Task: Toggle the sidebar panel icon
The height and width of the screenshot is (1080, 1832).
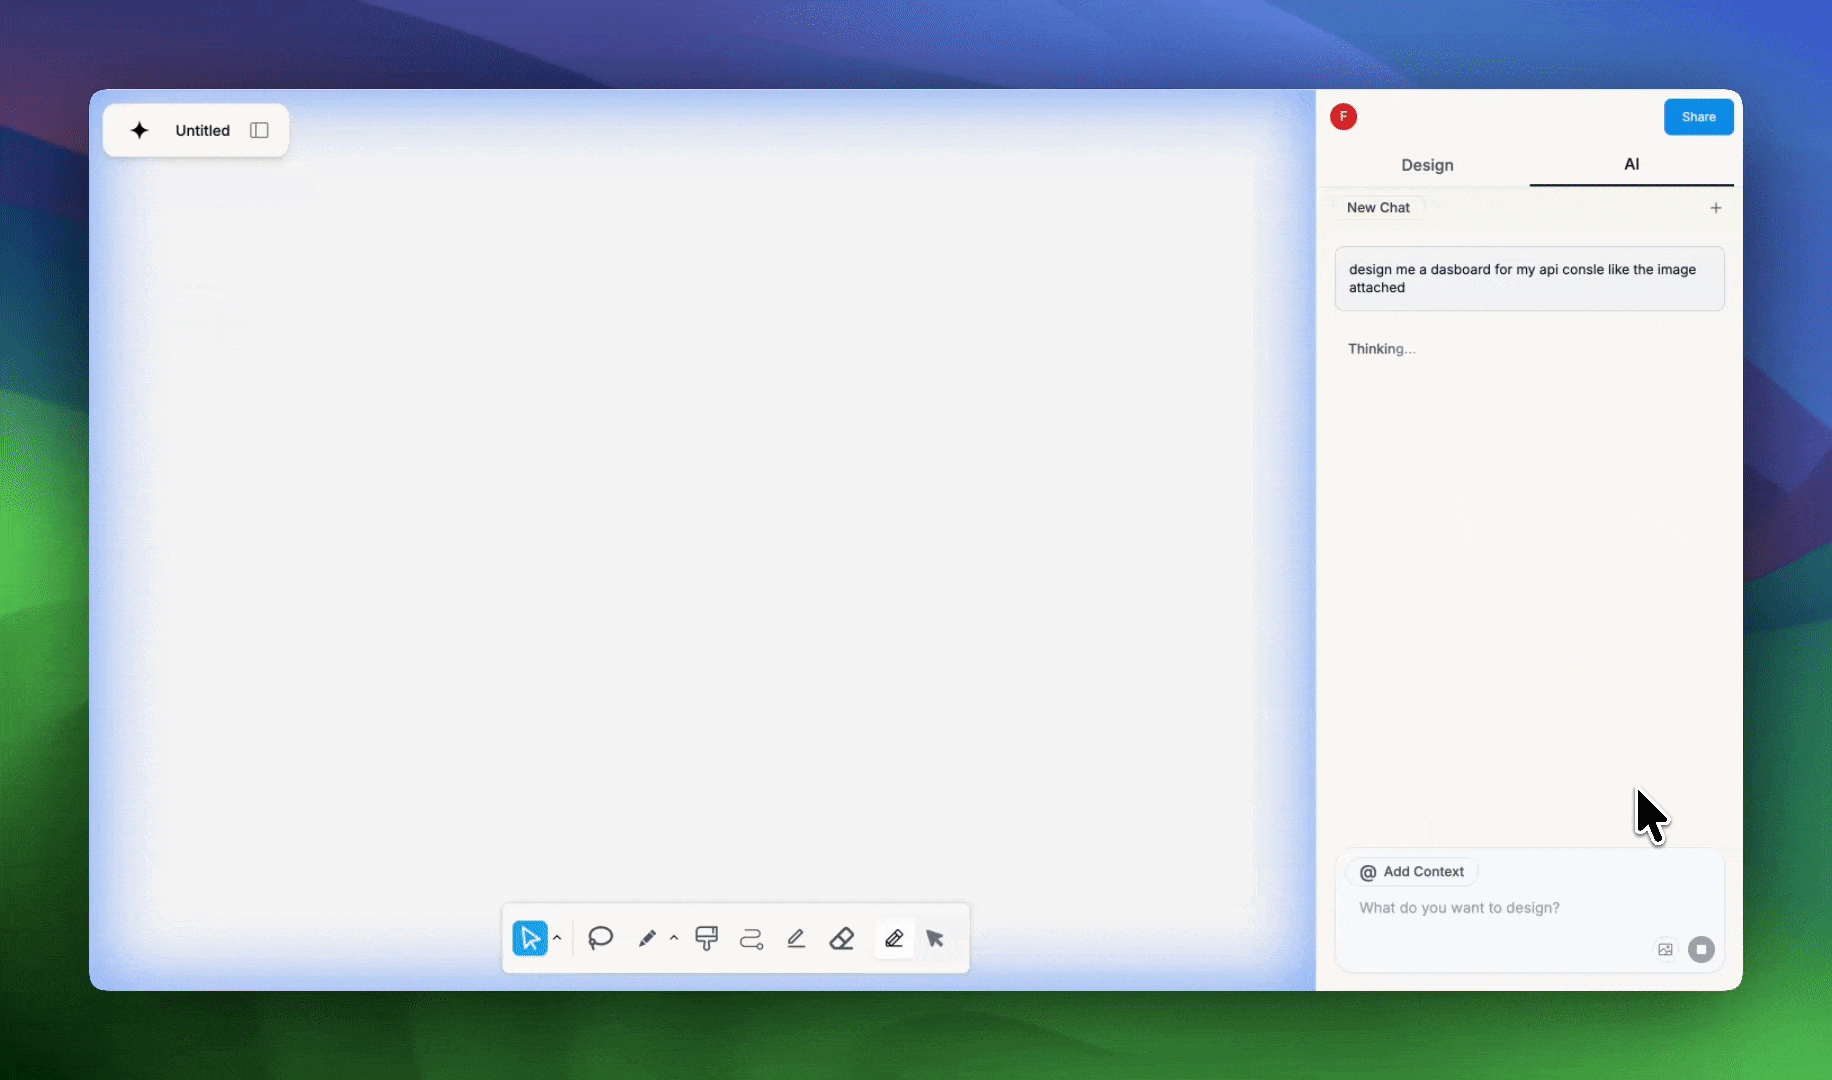Action: [259, 130]
